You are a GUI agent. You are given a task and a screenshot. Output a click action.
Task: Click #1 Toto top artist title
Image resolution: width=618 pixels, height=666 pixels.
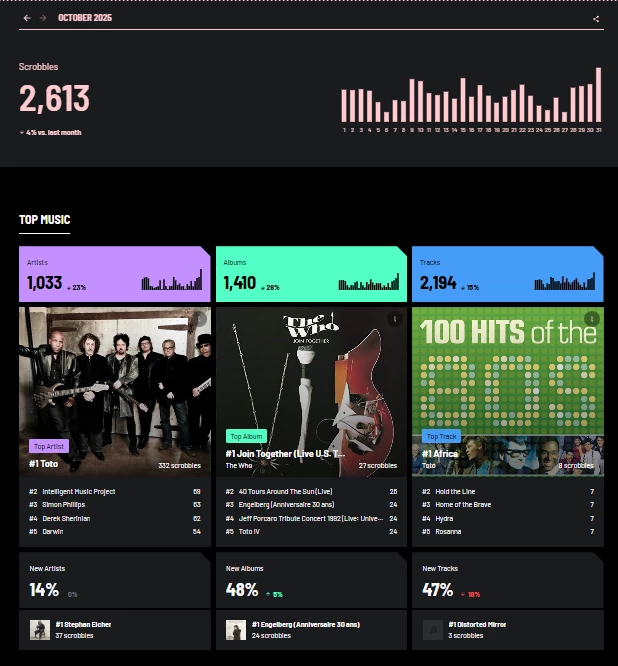tap(43, 464)
